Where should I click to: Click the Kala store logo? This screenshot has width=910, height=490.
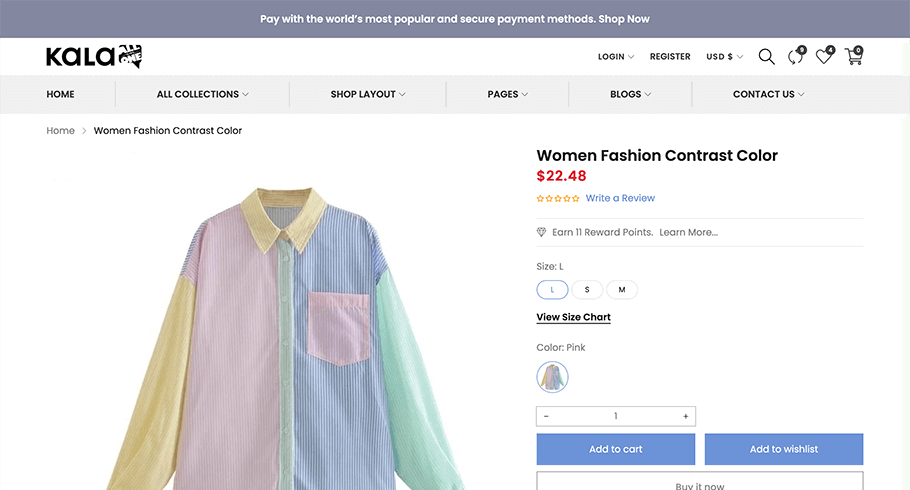pyautogui.click(x=94, y=56)
